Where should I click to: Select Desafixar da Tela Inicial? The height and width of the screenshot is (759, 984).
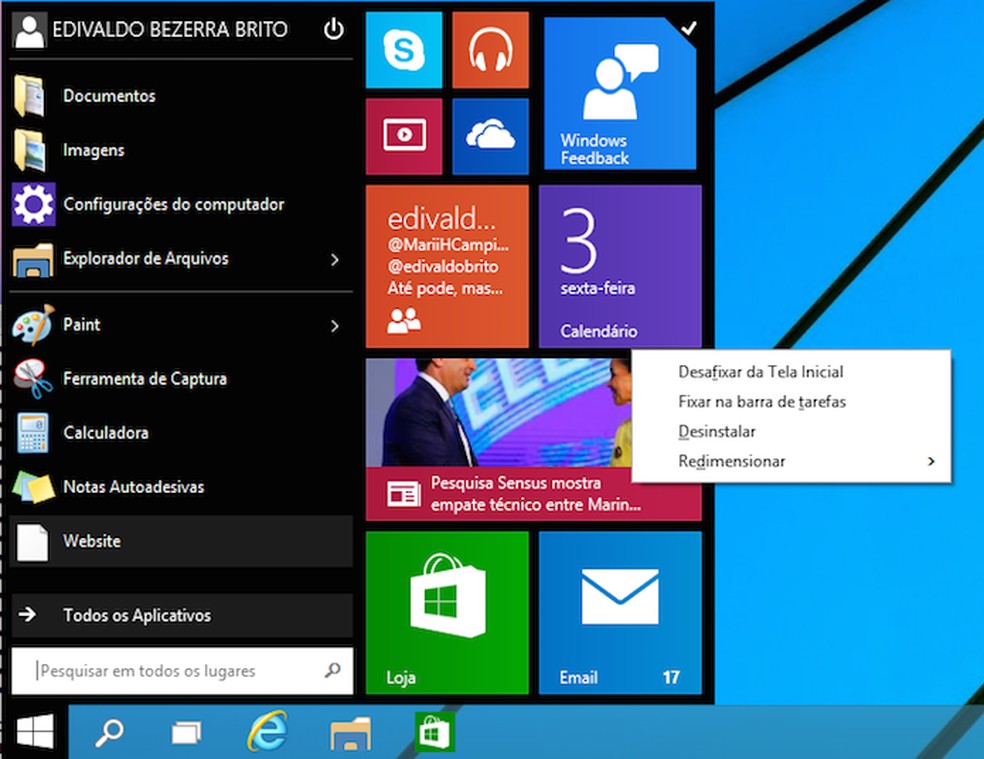point(759,372)
